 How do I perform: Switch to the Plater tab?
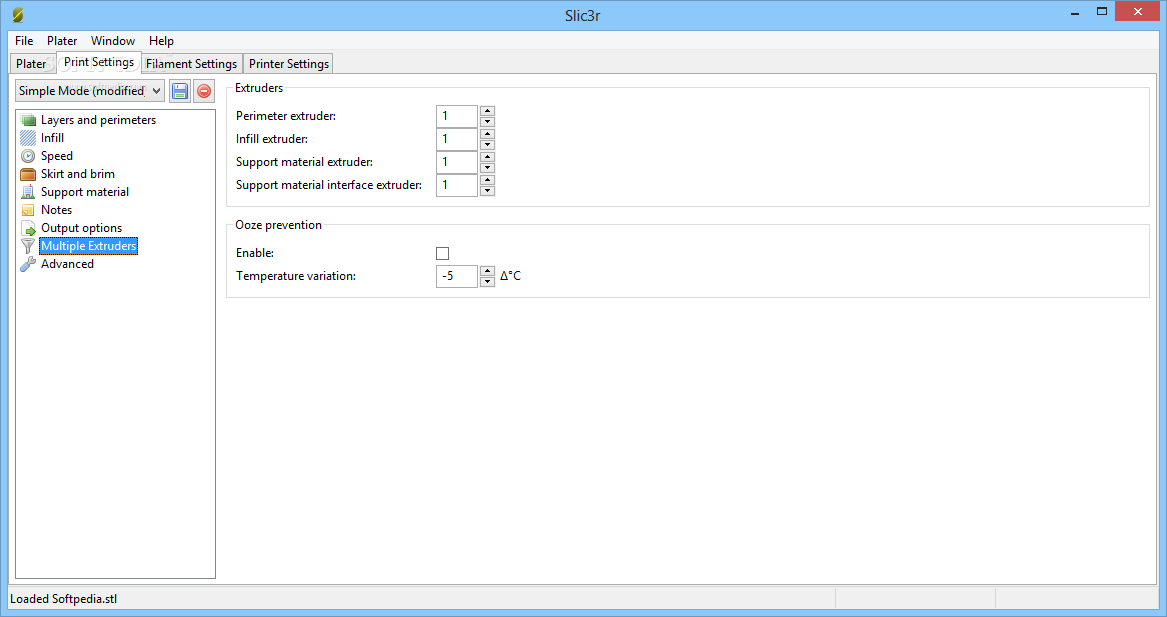point(31,64)
